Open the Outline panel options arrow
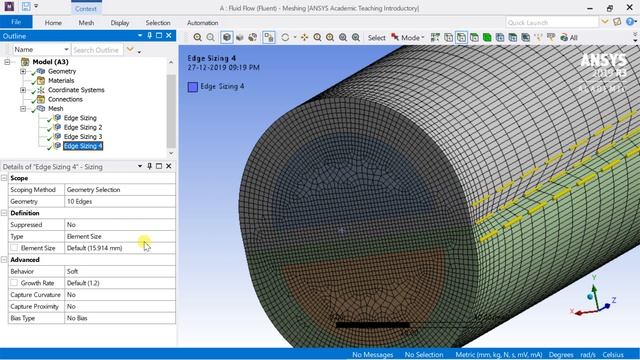The width and height of the screenshot is (640, 360). coord(140,36)
